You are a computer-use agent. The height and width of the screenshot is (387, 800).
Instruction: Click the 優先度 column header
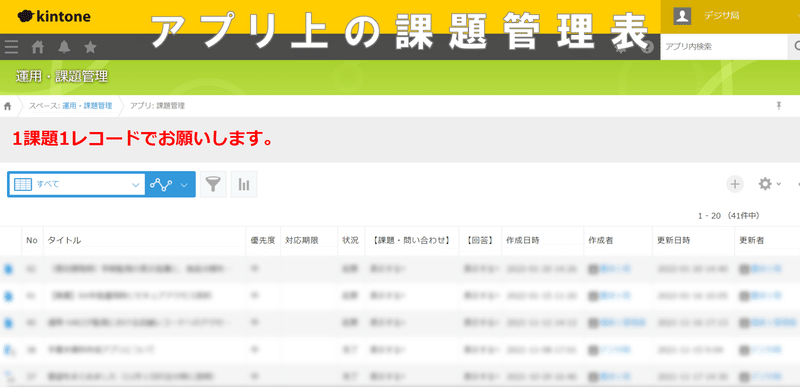(x=263, y=241)
